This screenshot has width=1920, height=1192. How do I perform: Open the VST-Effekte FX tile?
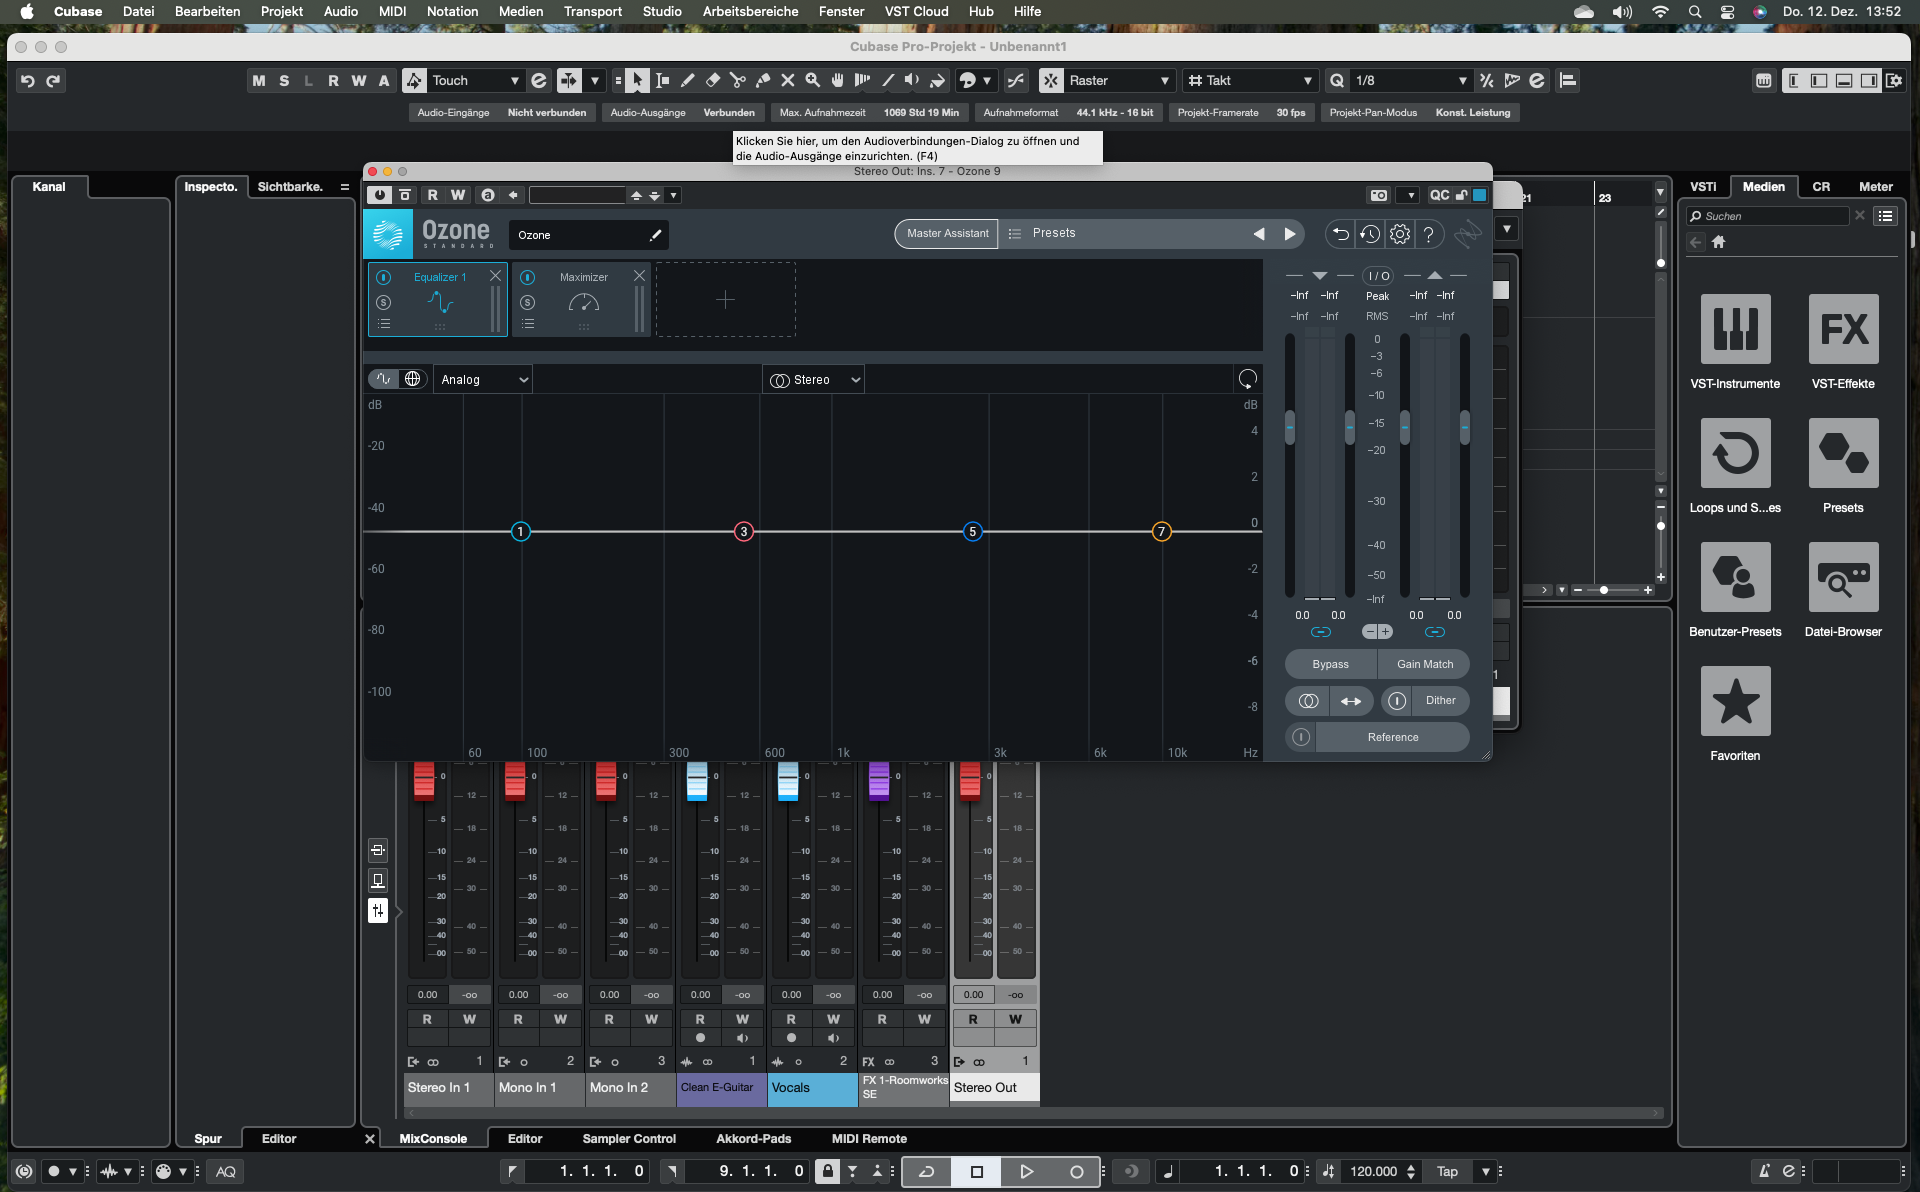[1843, 330]
